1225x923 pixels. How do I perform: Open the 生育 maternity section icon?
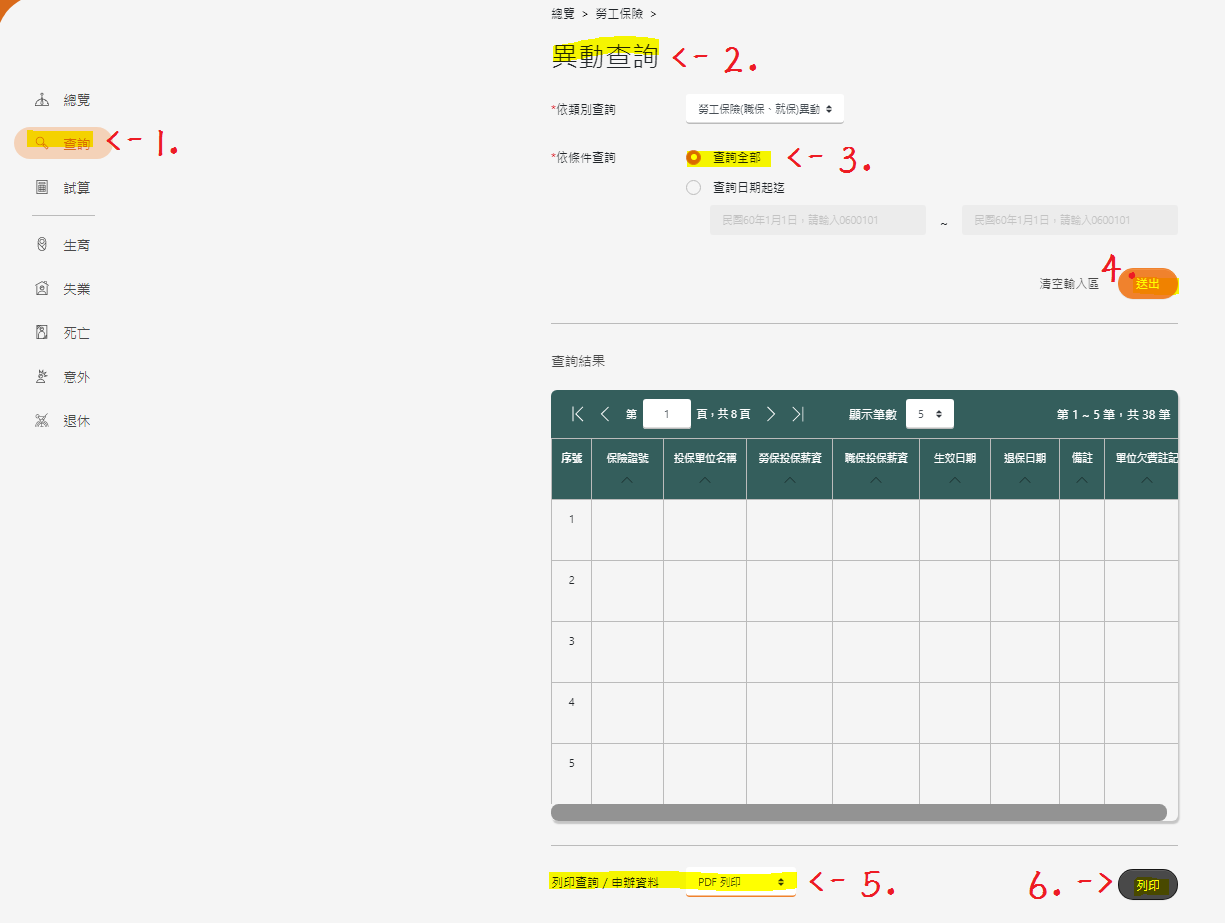point(42,245)
